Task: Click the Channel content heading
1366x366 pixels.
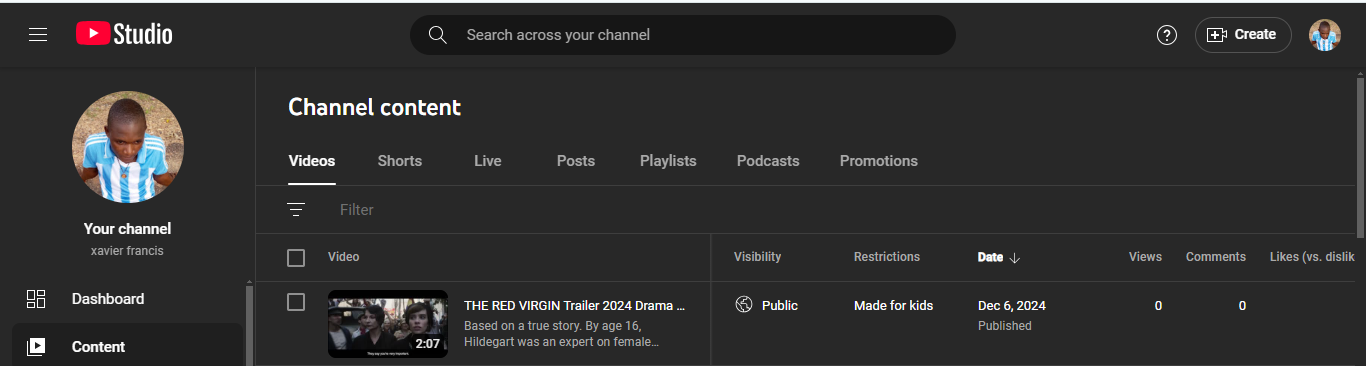Action: (375, 107)
